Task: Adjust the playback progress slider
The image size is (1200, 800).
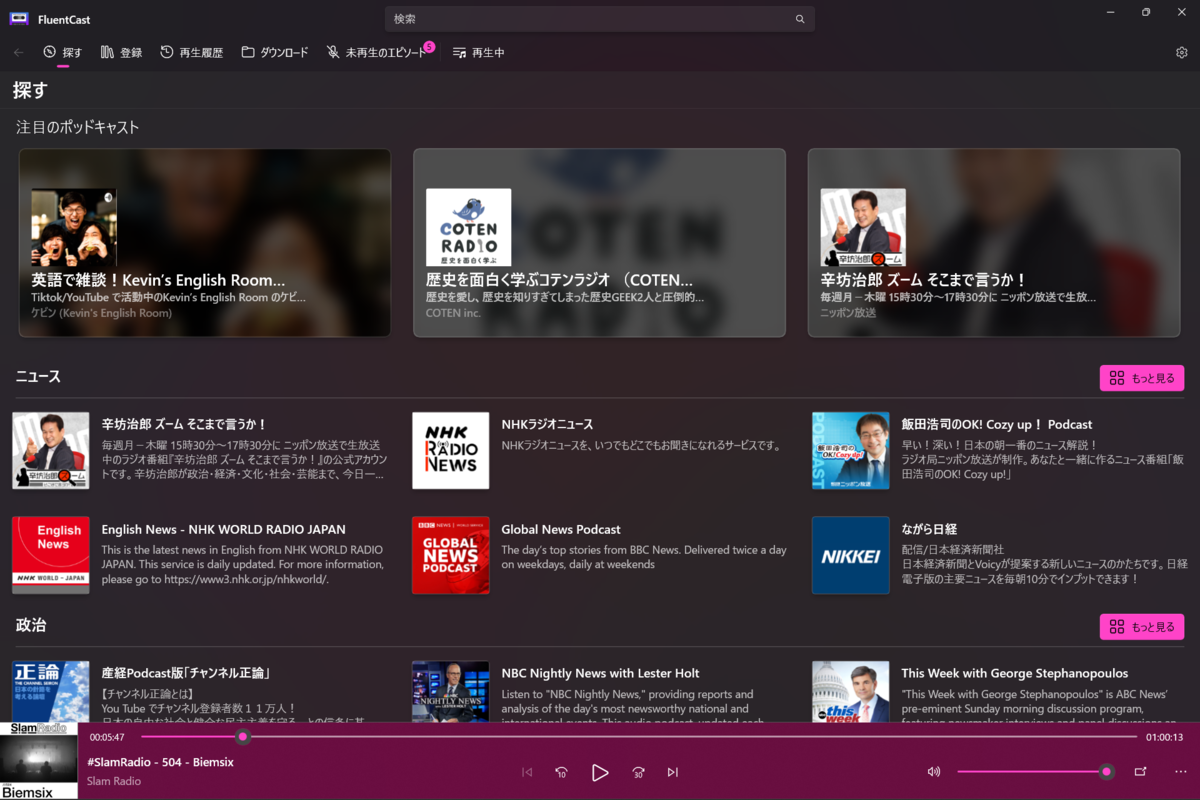Action: (639, 737)
